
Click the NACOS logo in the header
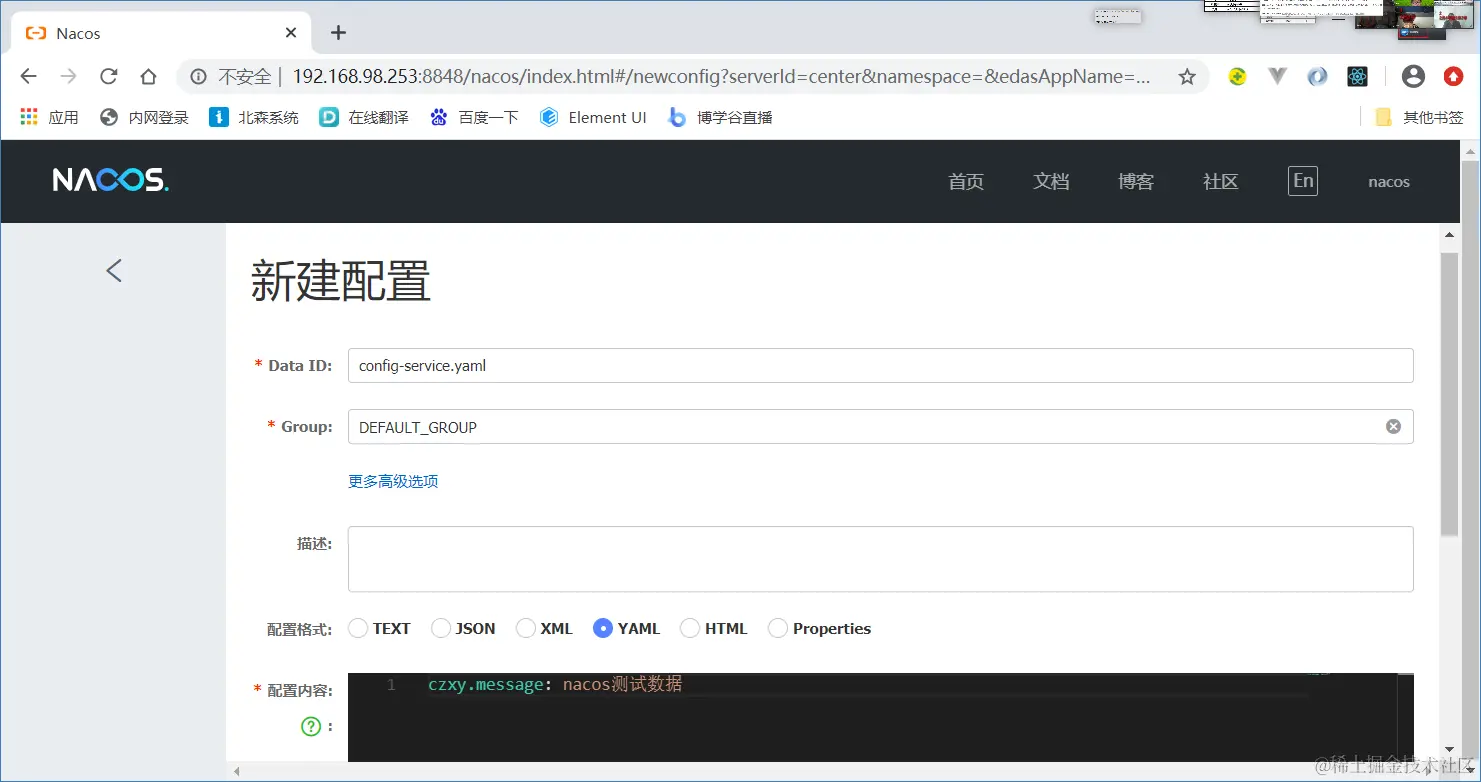click(x=109, y=180)
